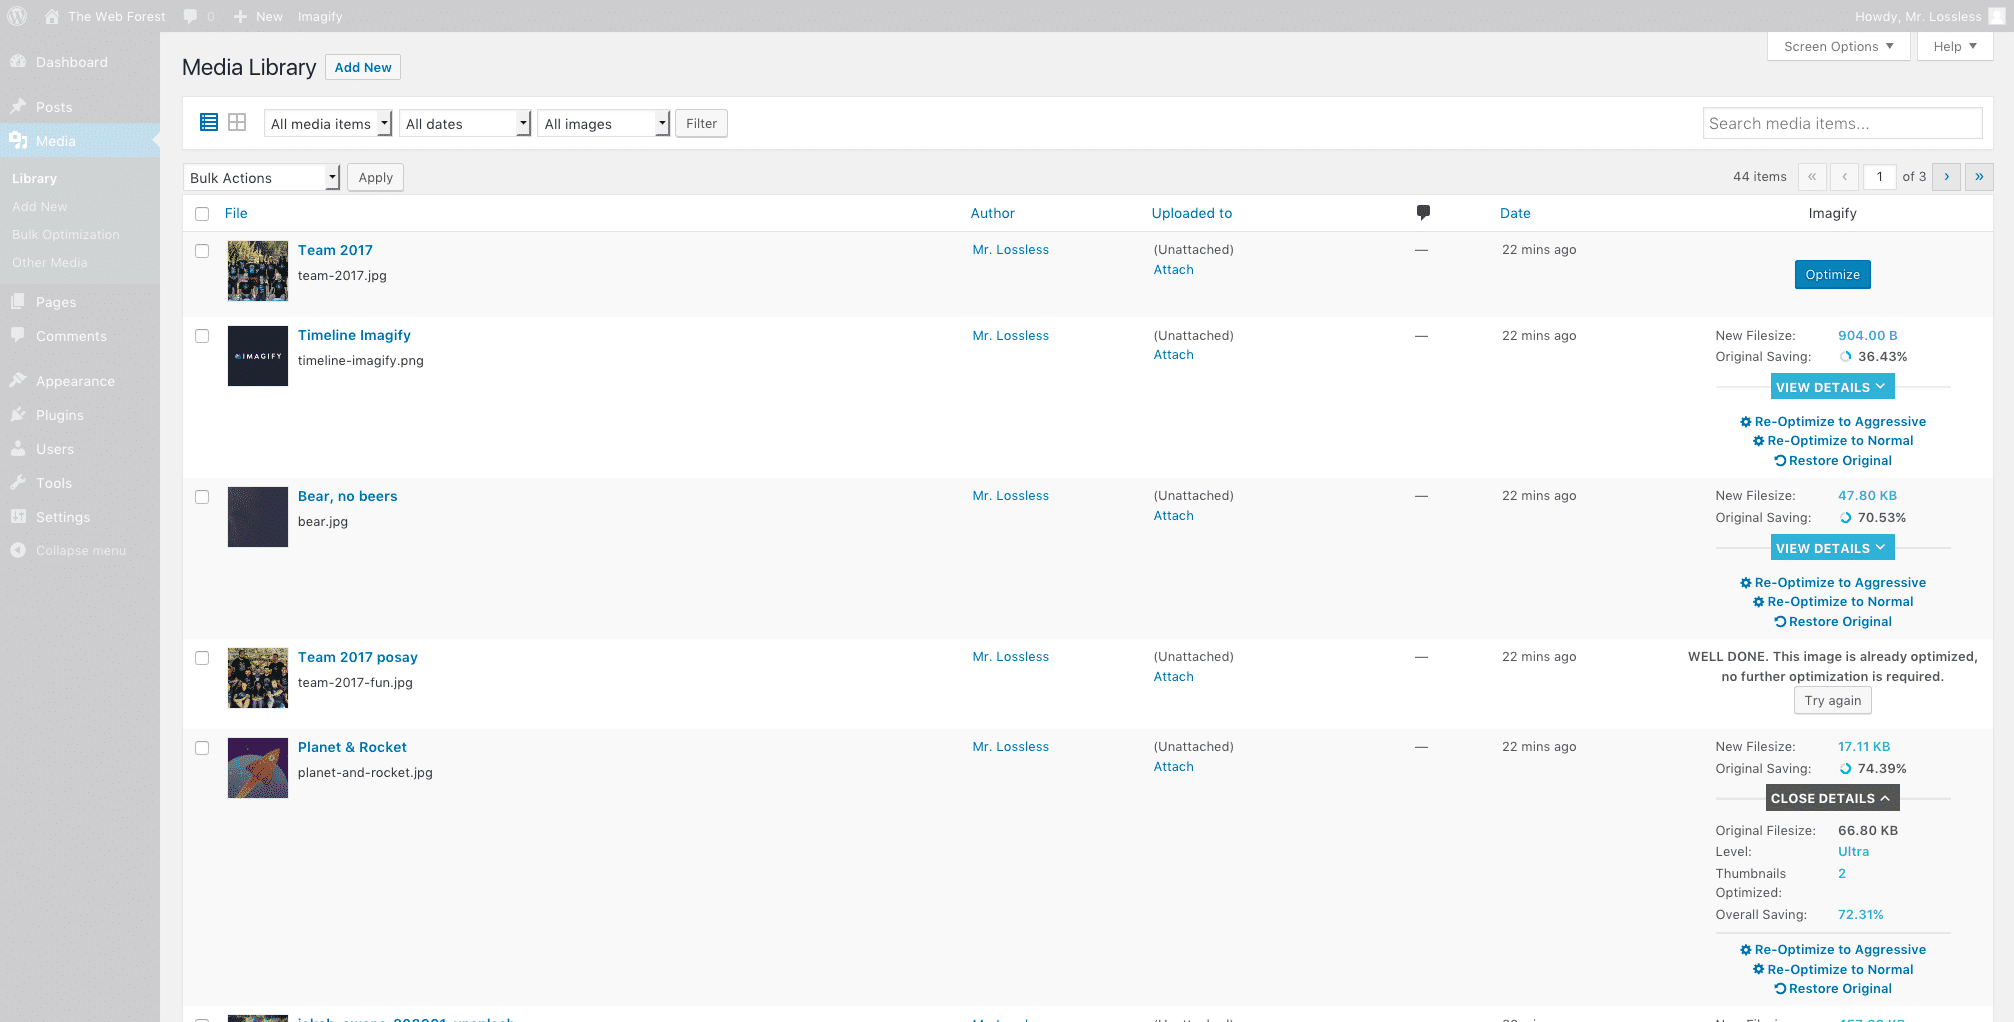Toggle the select-all checkbox in header
The image size is (2014, 1022).
pos(202,214)
